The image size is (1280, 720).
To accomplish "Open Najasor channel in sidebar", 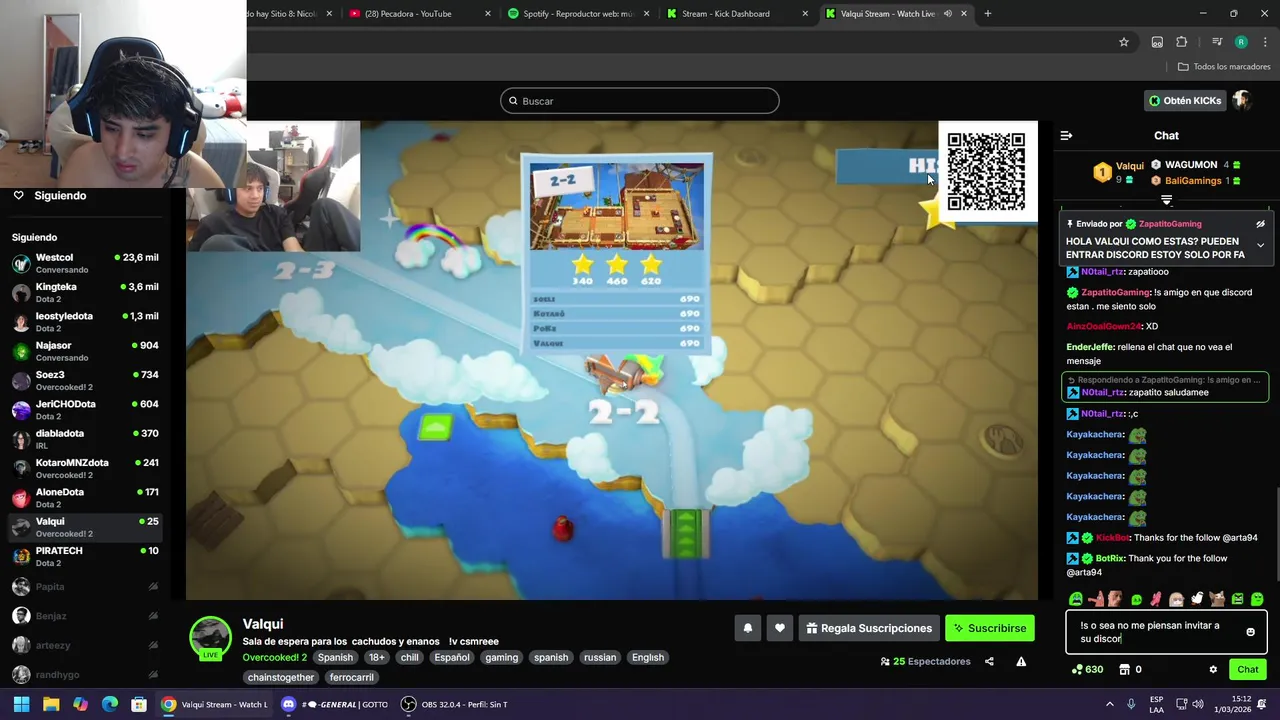I will coord(85,351).
